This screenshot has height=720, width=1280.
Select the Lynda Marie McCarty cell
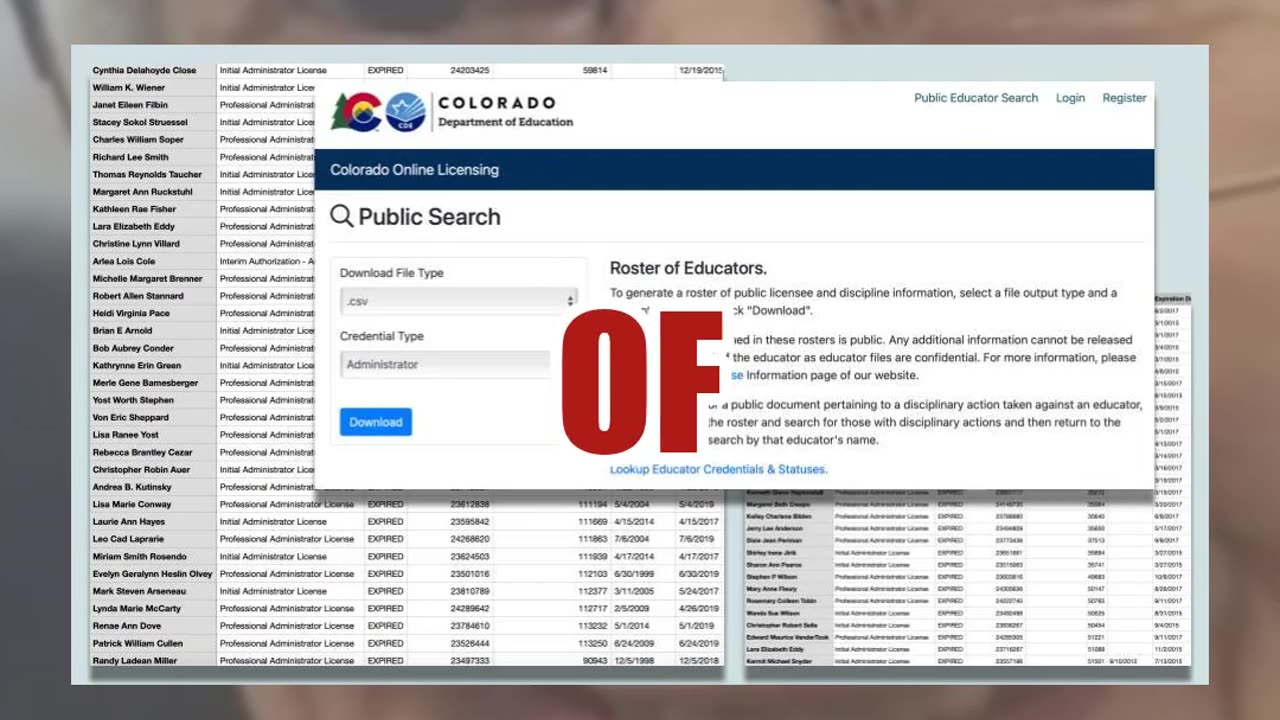coord(154,608)
